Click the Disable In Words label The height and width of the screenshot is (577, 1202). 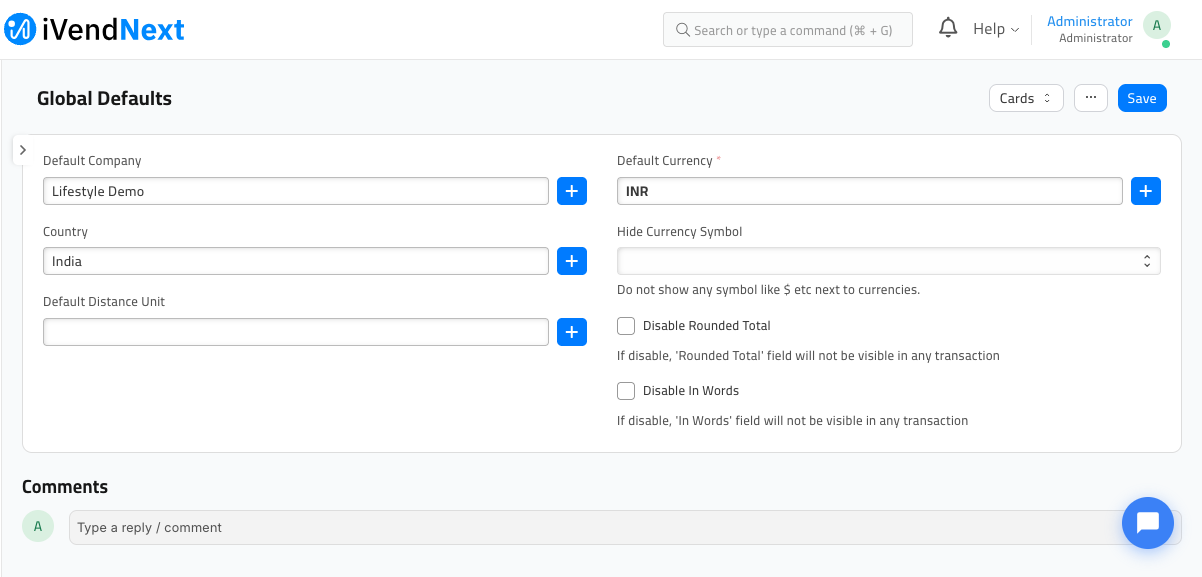(x=691, y=391)
